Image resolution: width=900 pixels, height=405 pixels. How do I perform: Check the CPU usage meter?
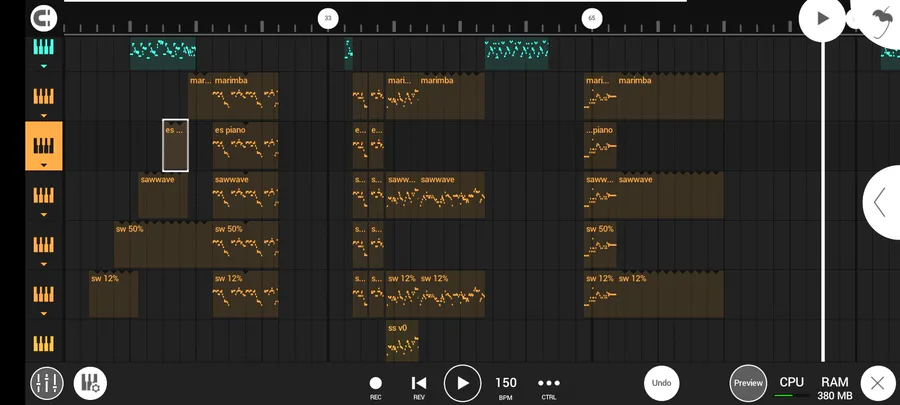click(x=792, y=387)
